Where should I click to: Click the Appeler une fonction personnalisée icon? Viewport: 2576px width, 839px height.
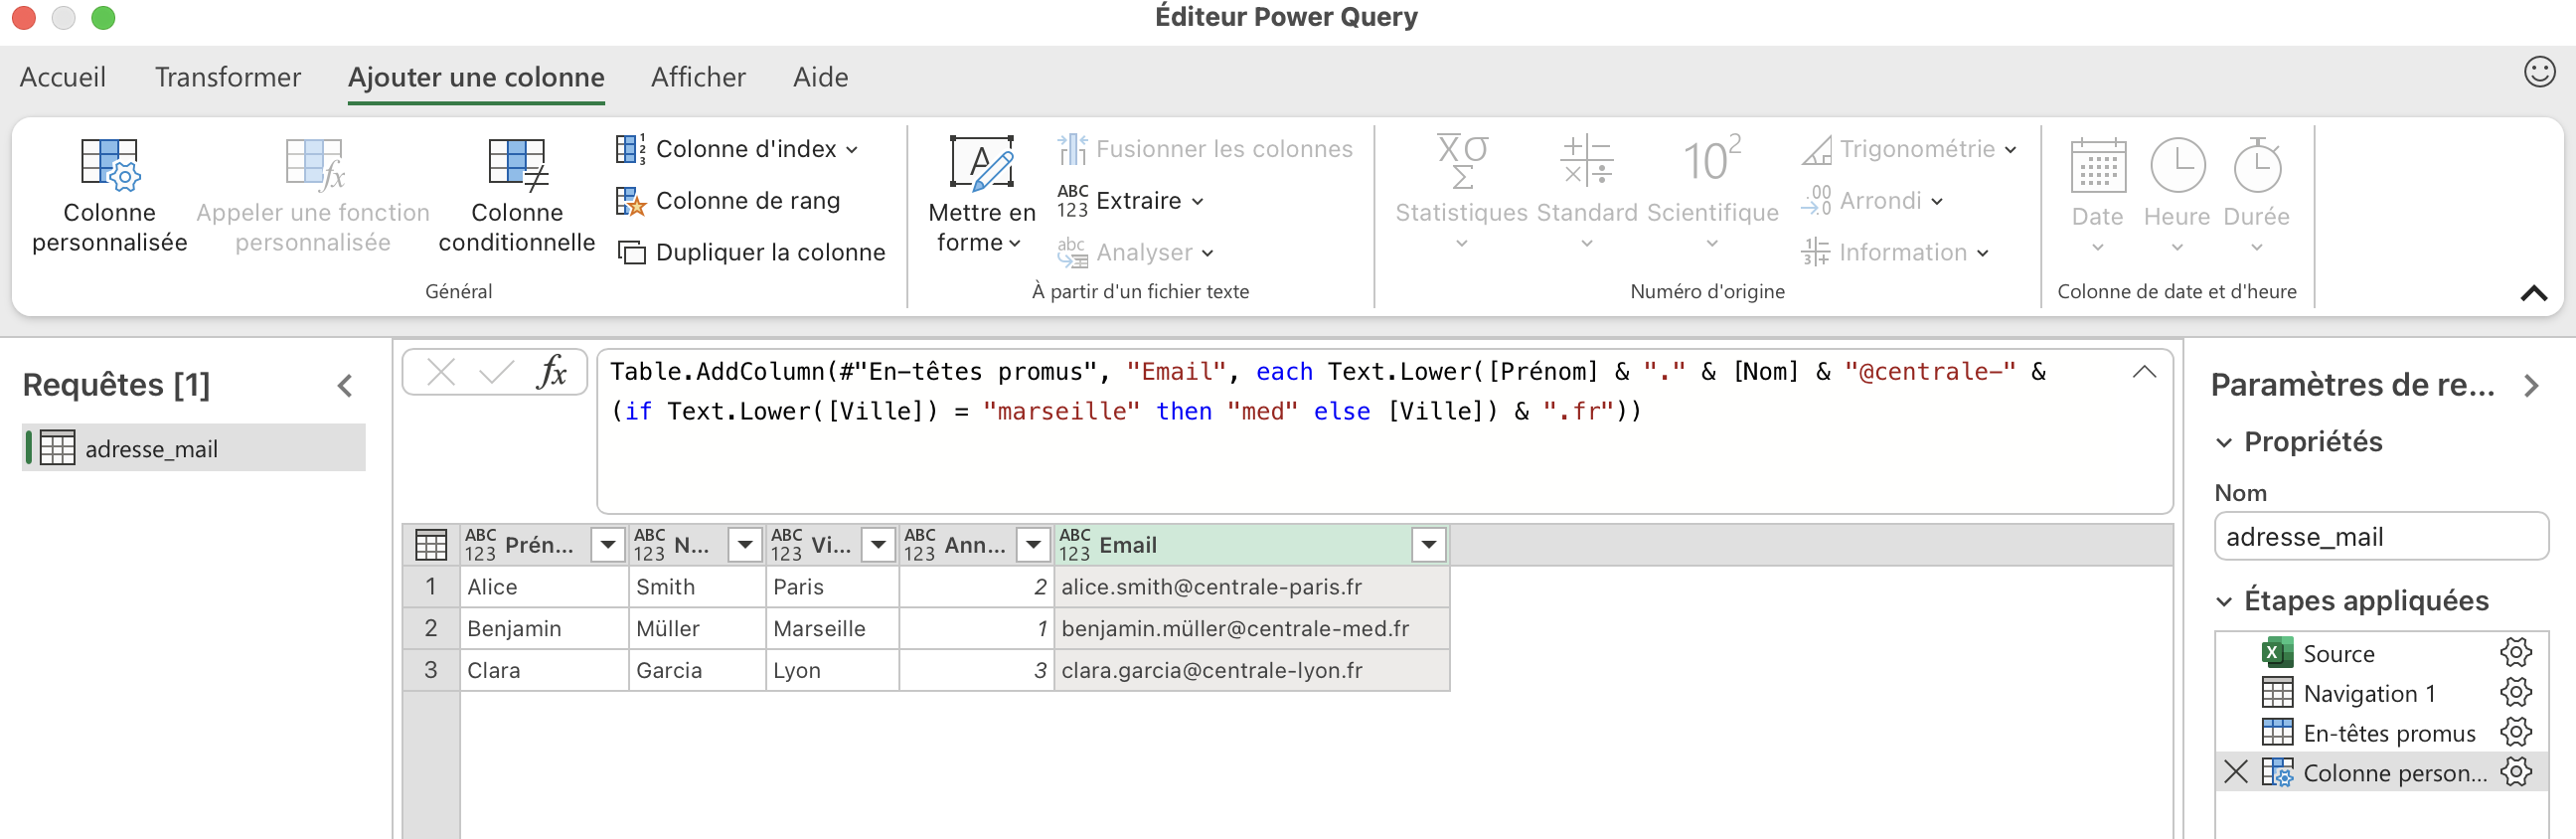313,164
